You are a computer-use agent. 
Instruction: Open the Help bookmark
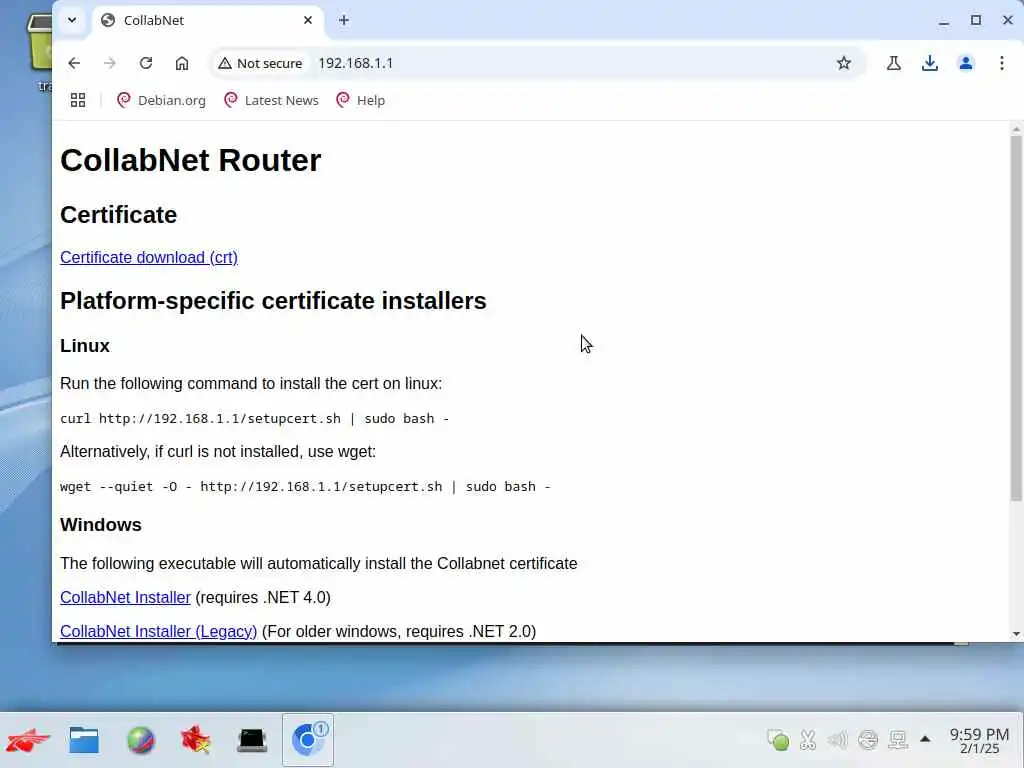(360, 100)
